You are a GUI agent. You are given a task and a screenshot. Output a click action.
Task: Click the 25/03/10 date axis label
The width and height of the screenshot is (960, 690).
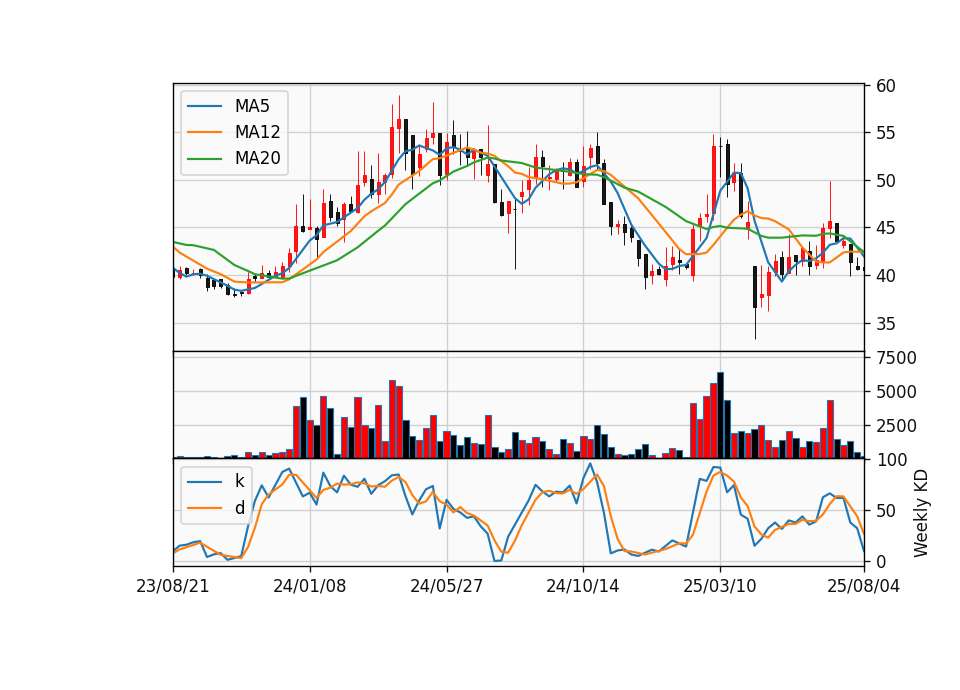click(719, 587)
